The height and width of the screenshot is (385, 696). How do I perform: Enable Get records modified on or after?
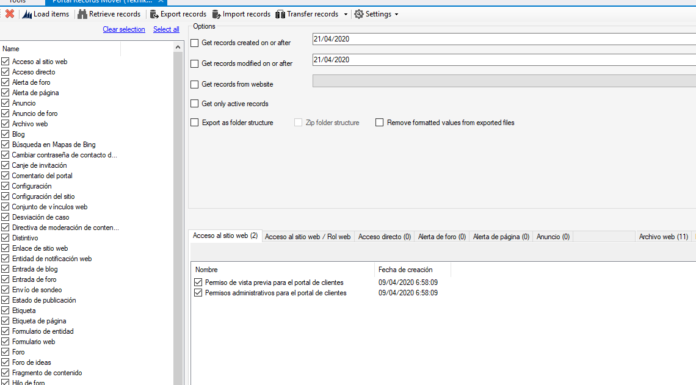[x=194, y=64]
